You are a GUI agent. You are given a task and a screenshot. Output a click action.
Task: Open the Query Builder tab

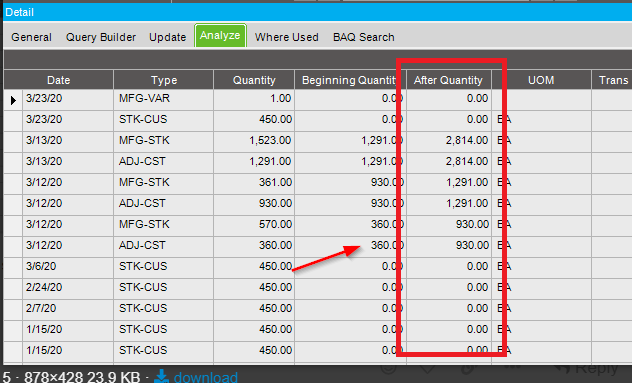click(101, 37)
